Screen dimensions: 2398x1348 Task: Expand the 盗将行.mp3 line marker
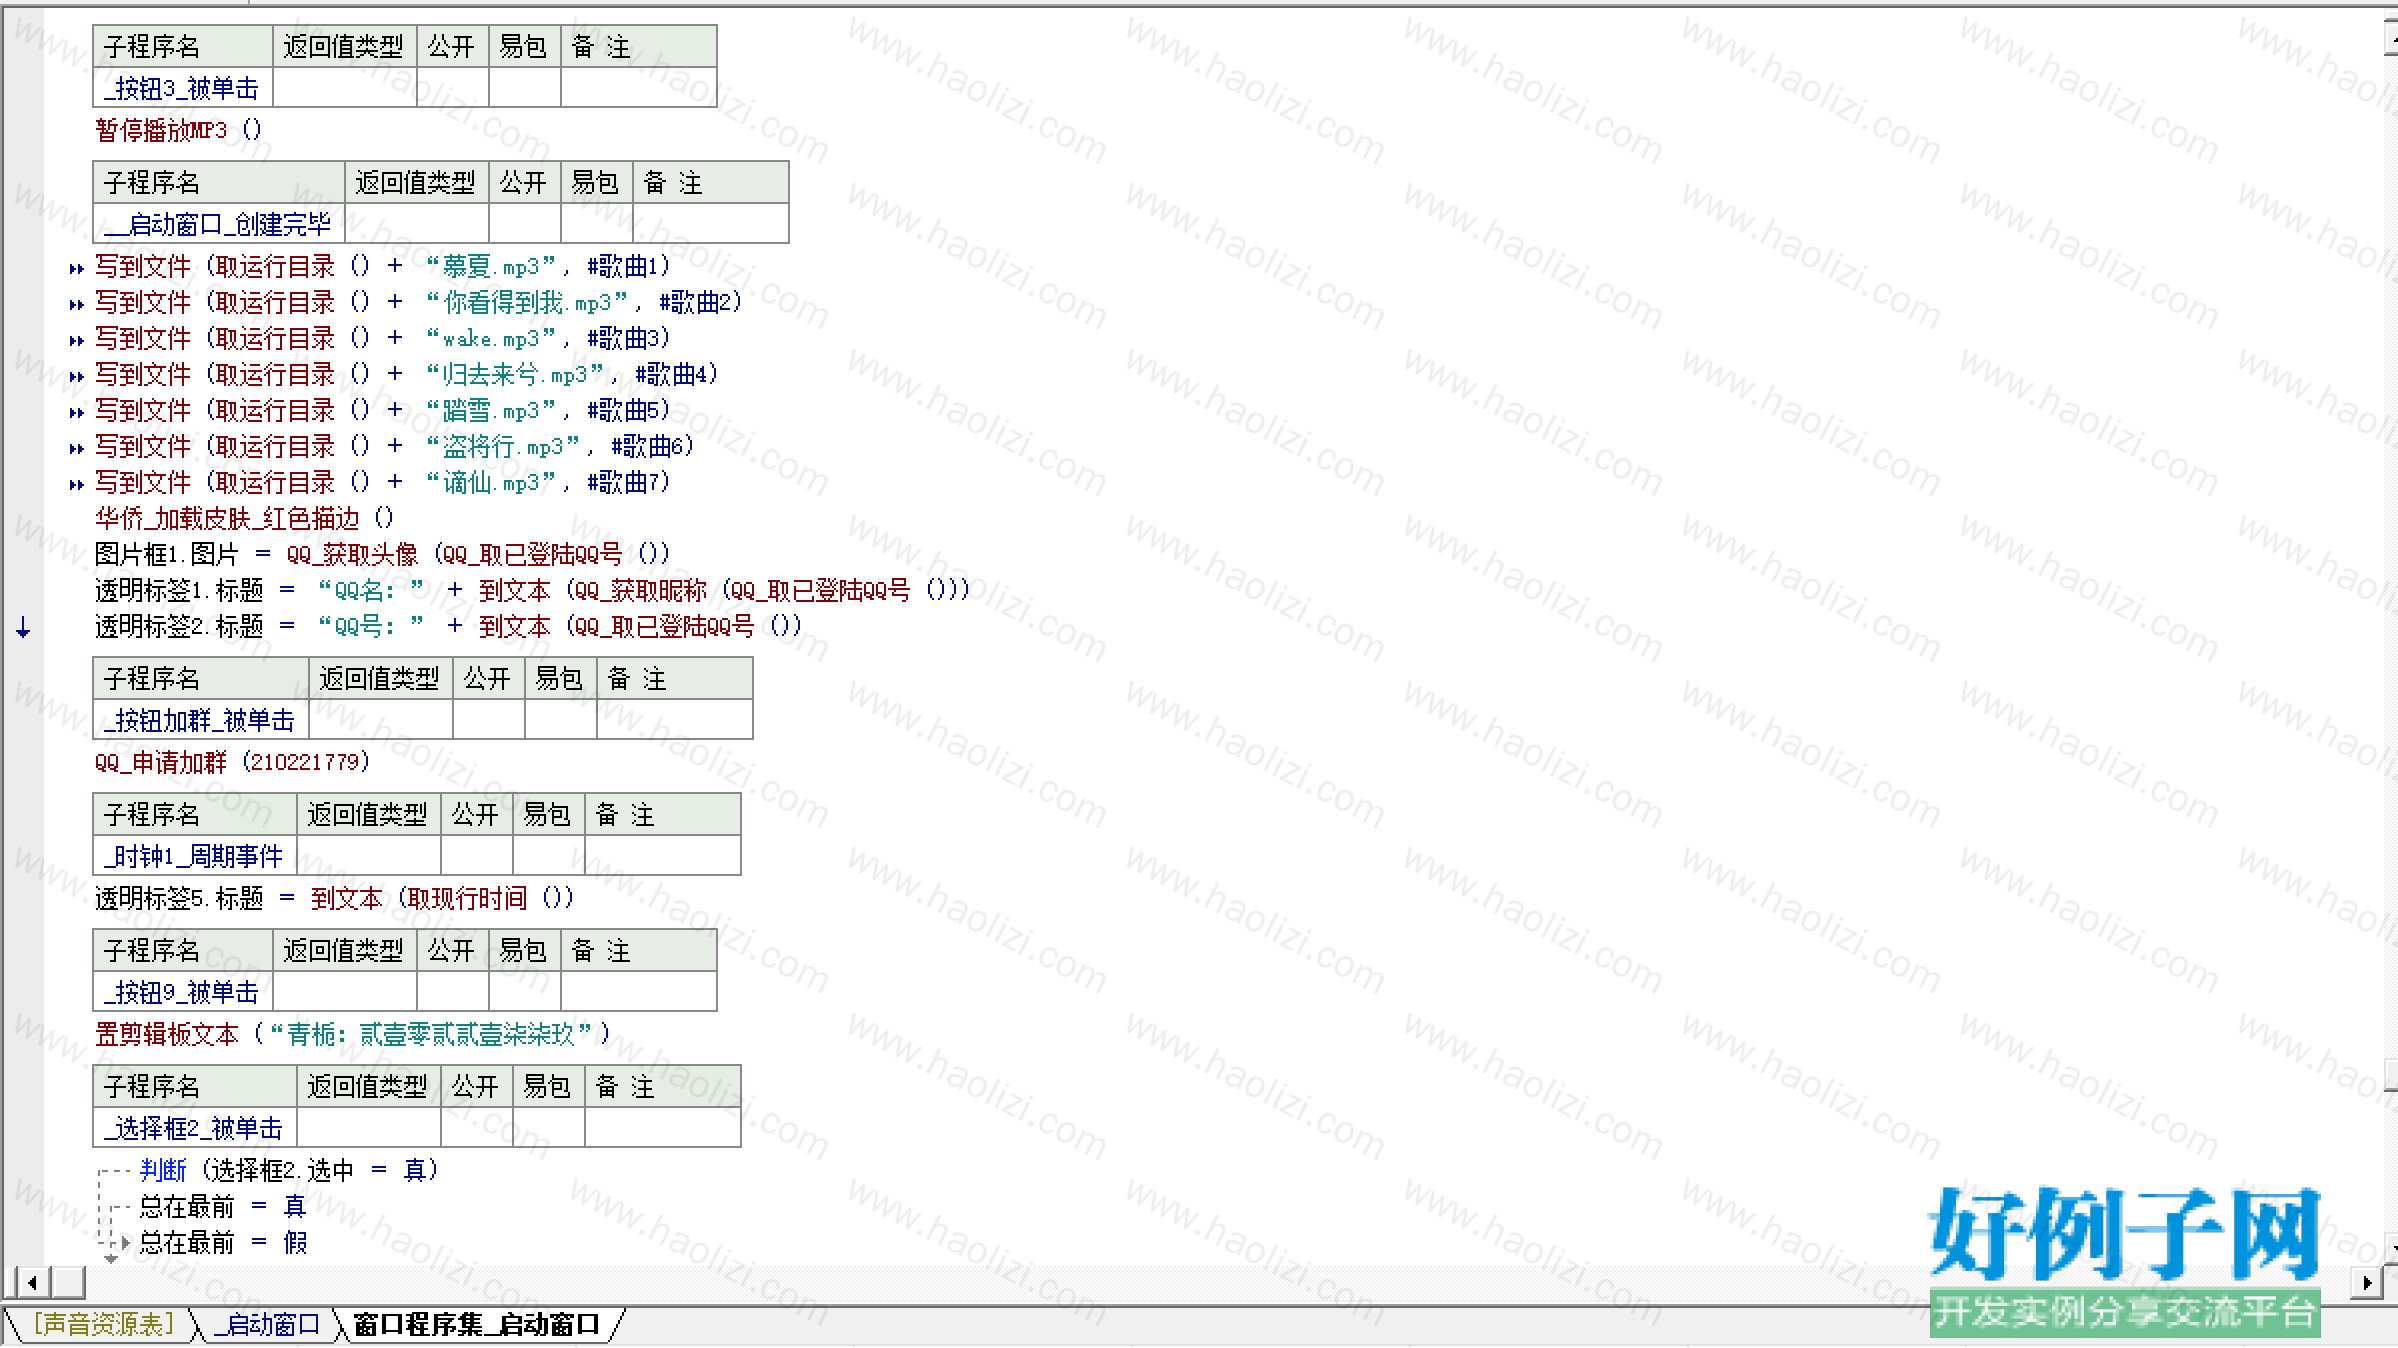point(76,448)
